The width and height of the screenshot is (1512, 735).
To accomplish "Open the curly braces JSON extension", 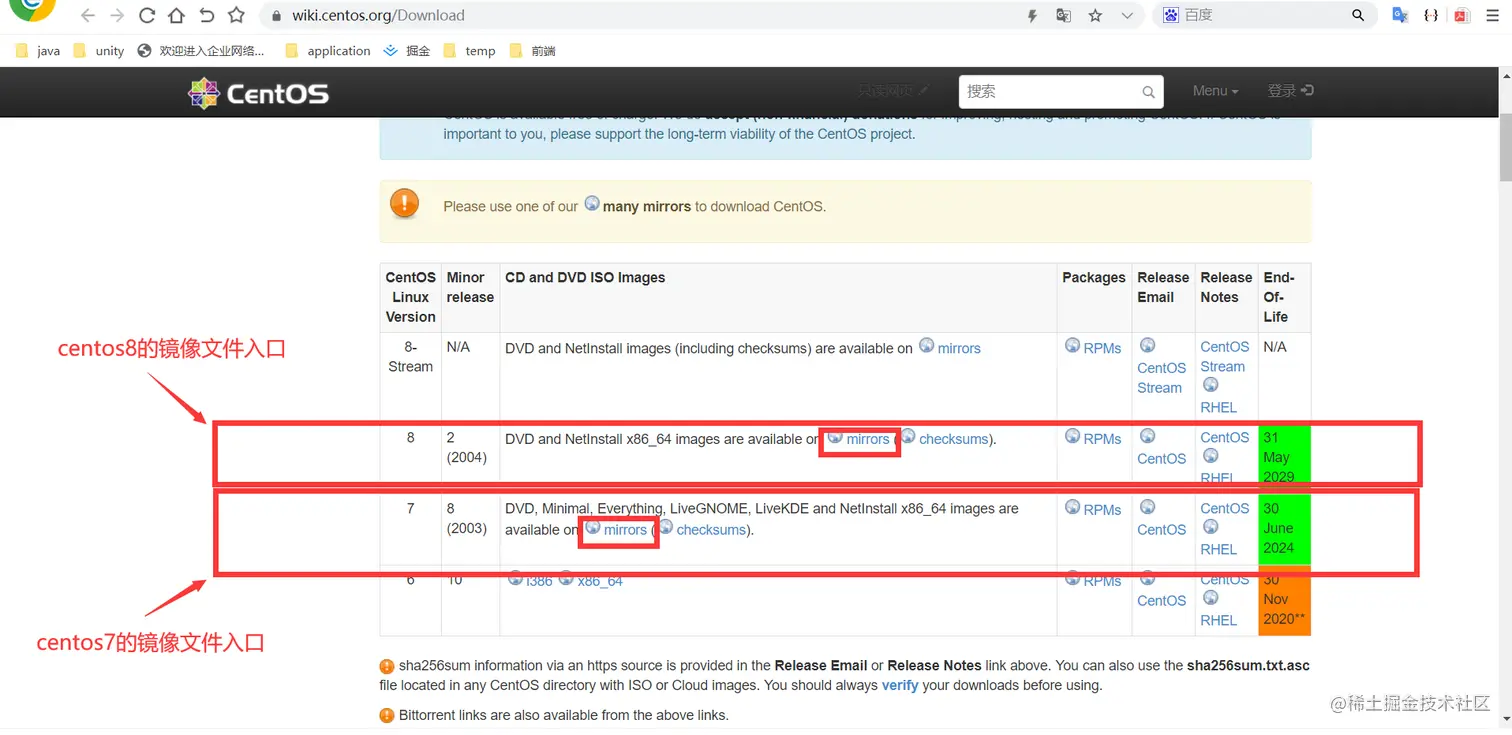I will click(x=1431, y=16).
